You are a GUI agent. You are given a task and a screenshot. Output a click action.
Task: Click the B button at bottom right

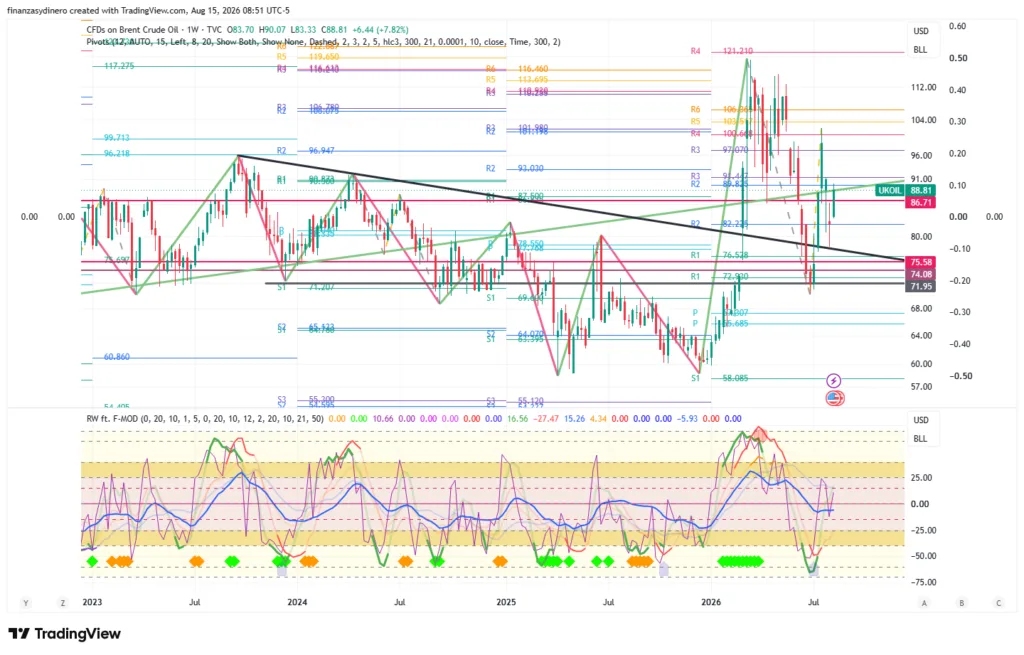[x=961, y=603]
